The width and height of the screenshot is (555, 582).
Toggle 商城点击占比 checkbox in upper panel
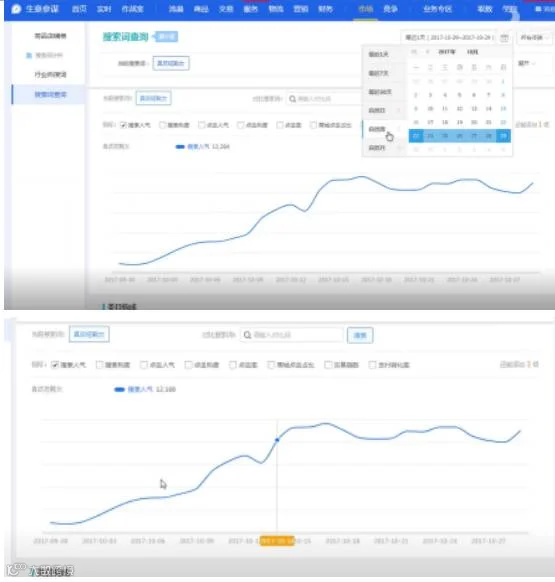[x=313, y=125]
